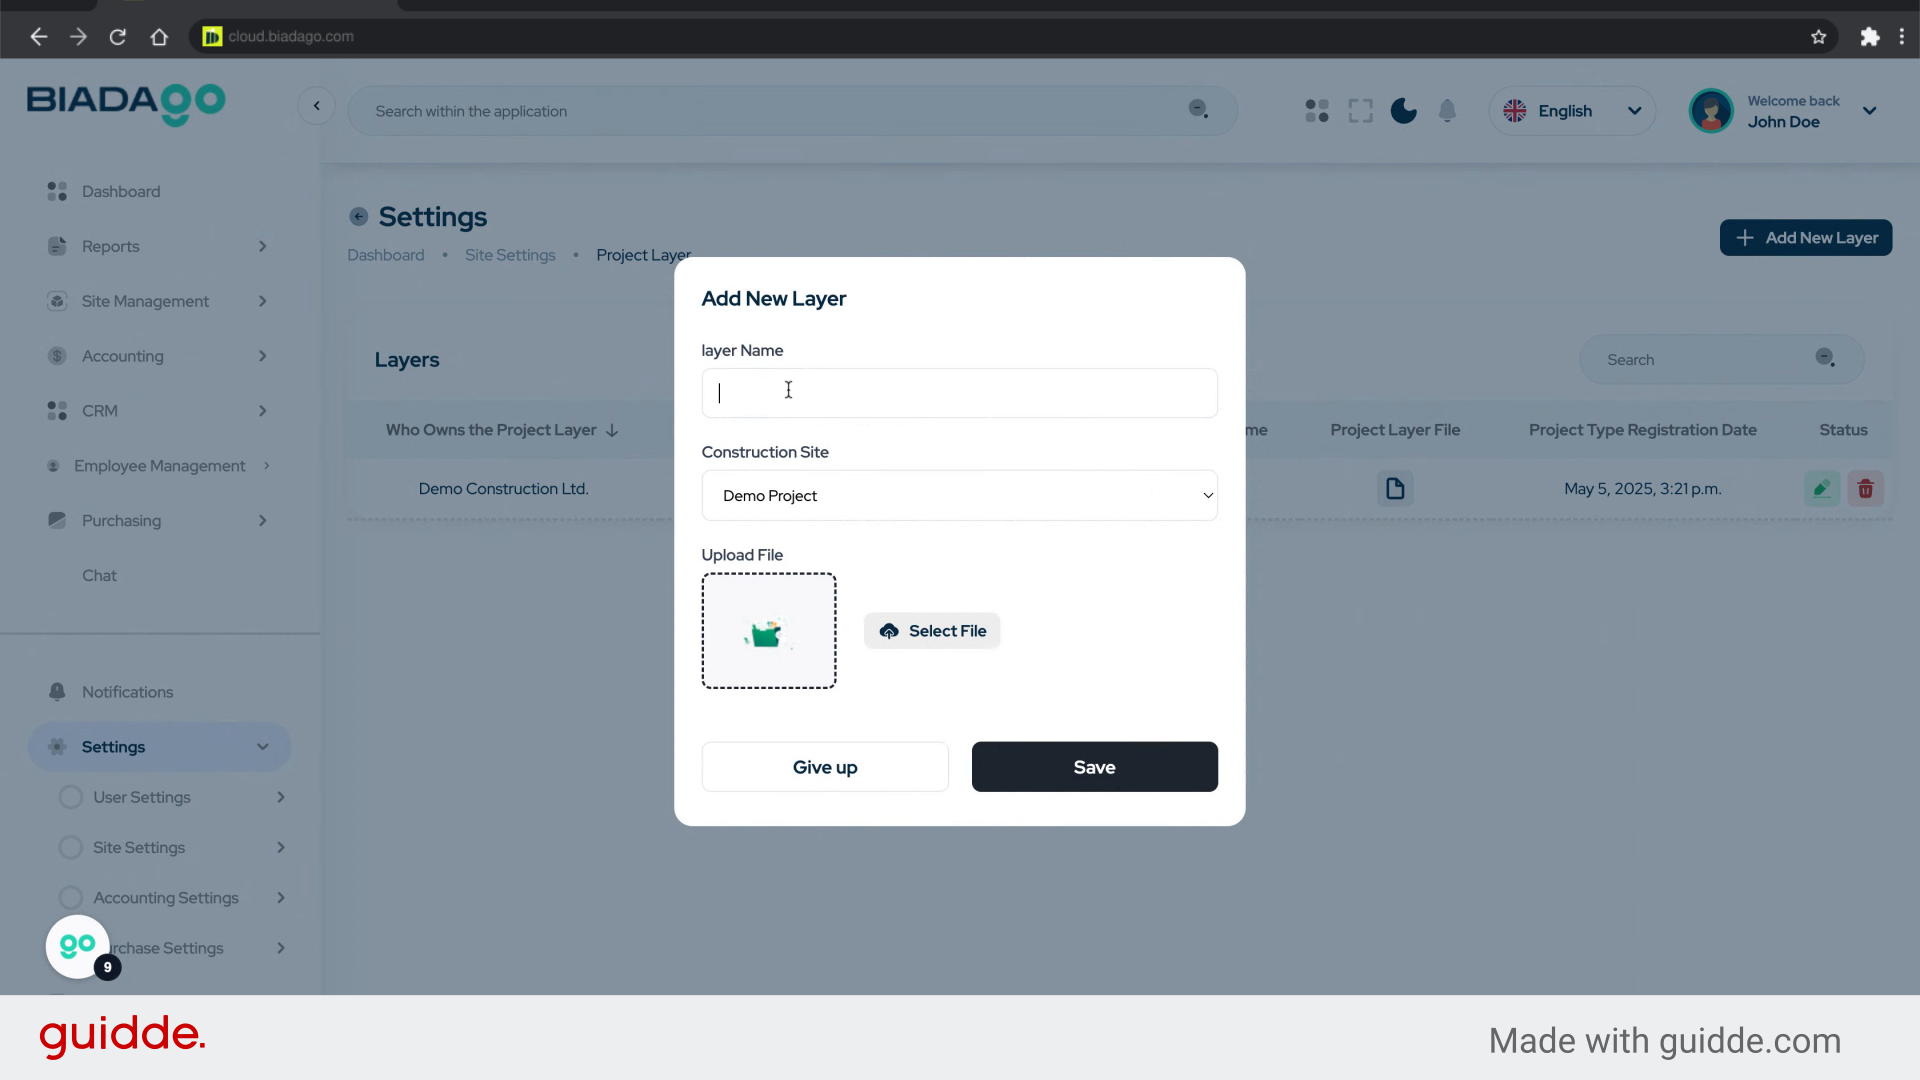Click the Save button
Screen dimensions: 1920x1080
(1094, 767)
